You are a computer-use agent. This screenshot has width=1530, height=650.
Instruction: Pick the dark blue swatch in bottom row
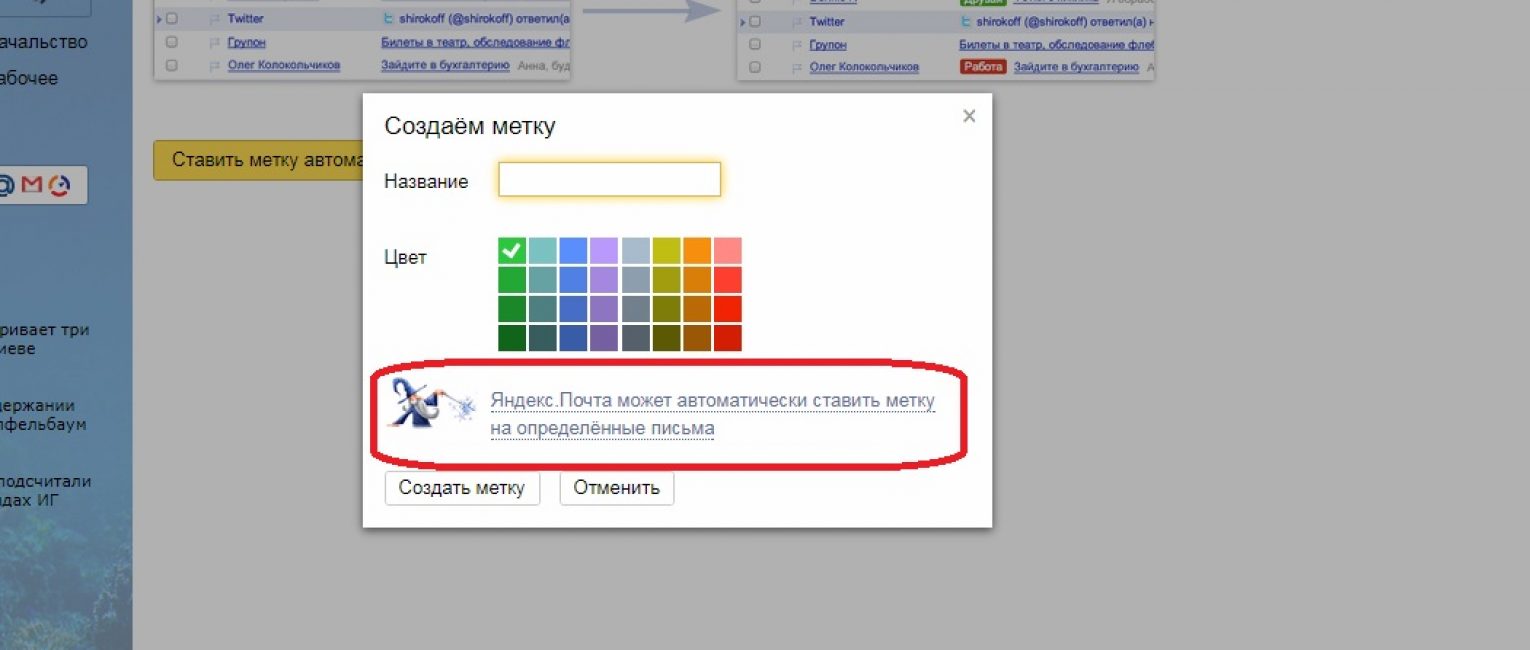coord(574,338)
